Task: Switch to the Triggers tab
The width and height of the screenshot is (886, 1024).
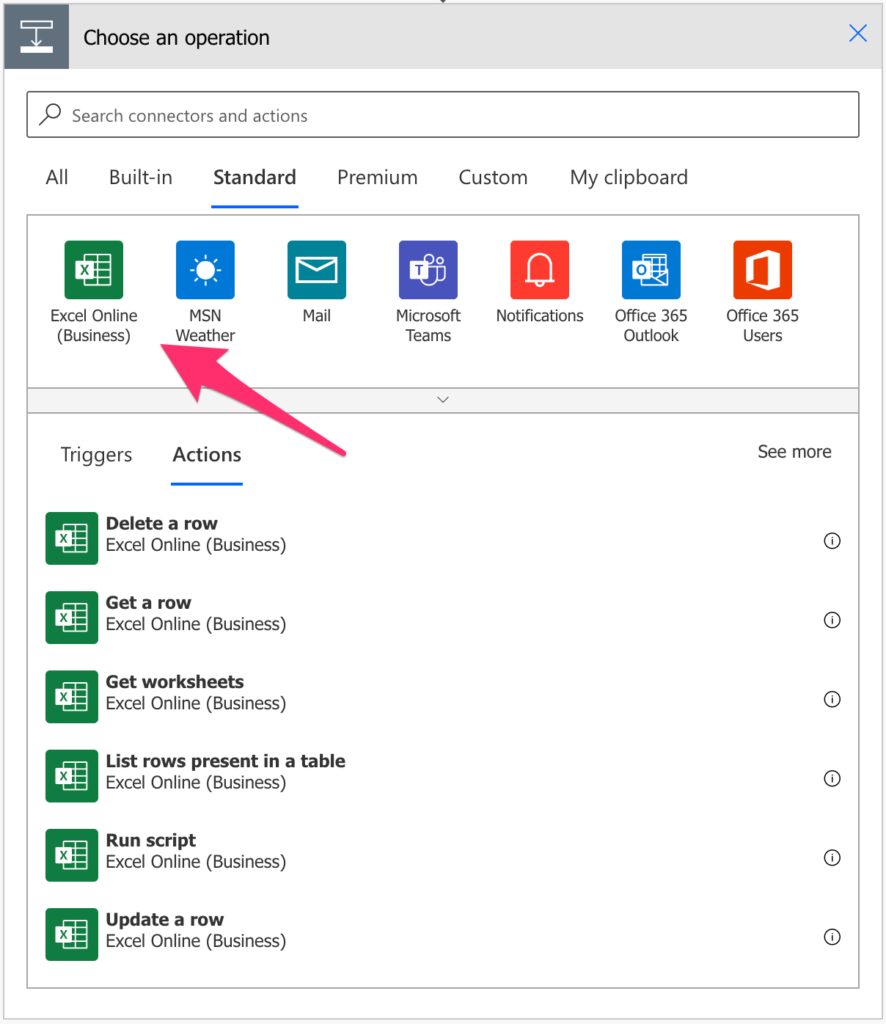Action: [95, 455]
